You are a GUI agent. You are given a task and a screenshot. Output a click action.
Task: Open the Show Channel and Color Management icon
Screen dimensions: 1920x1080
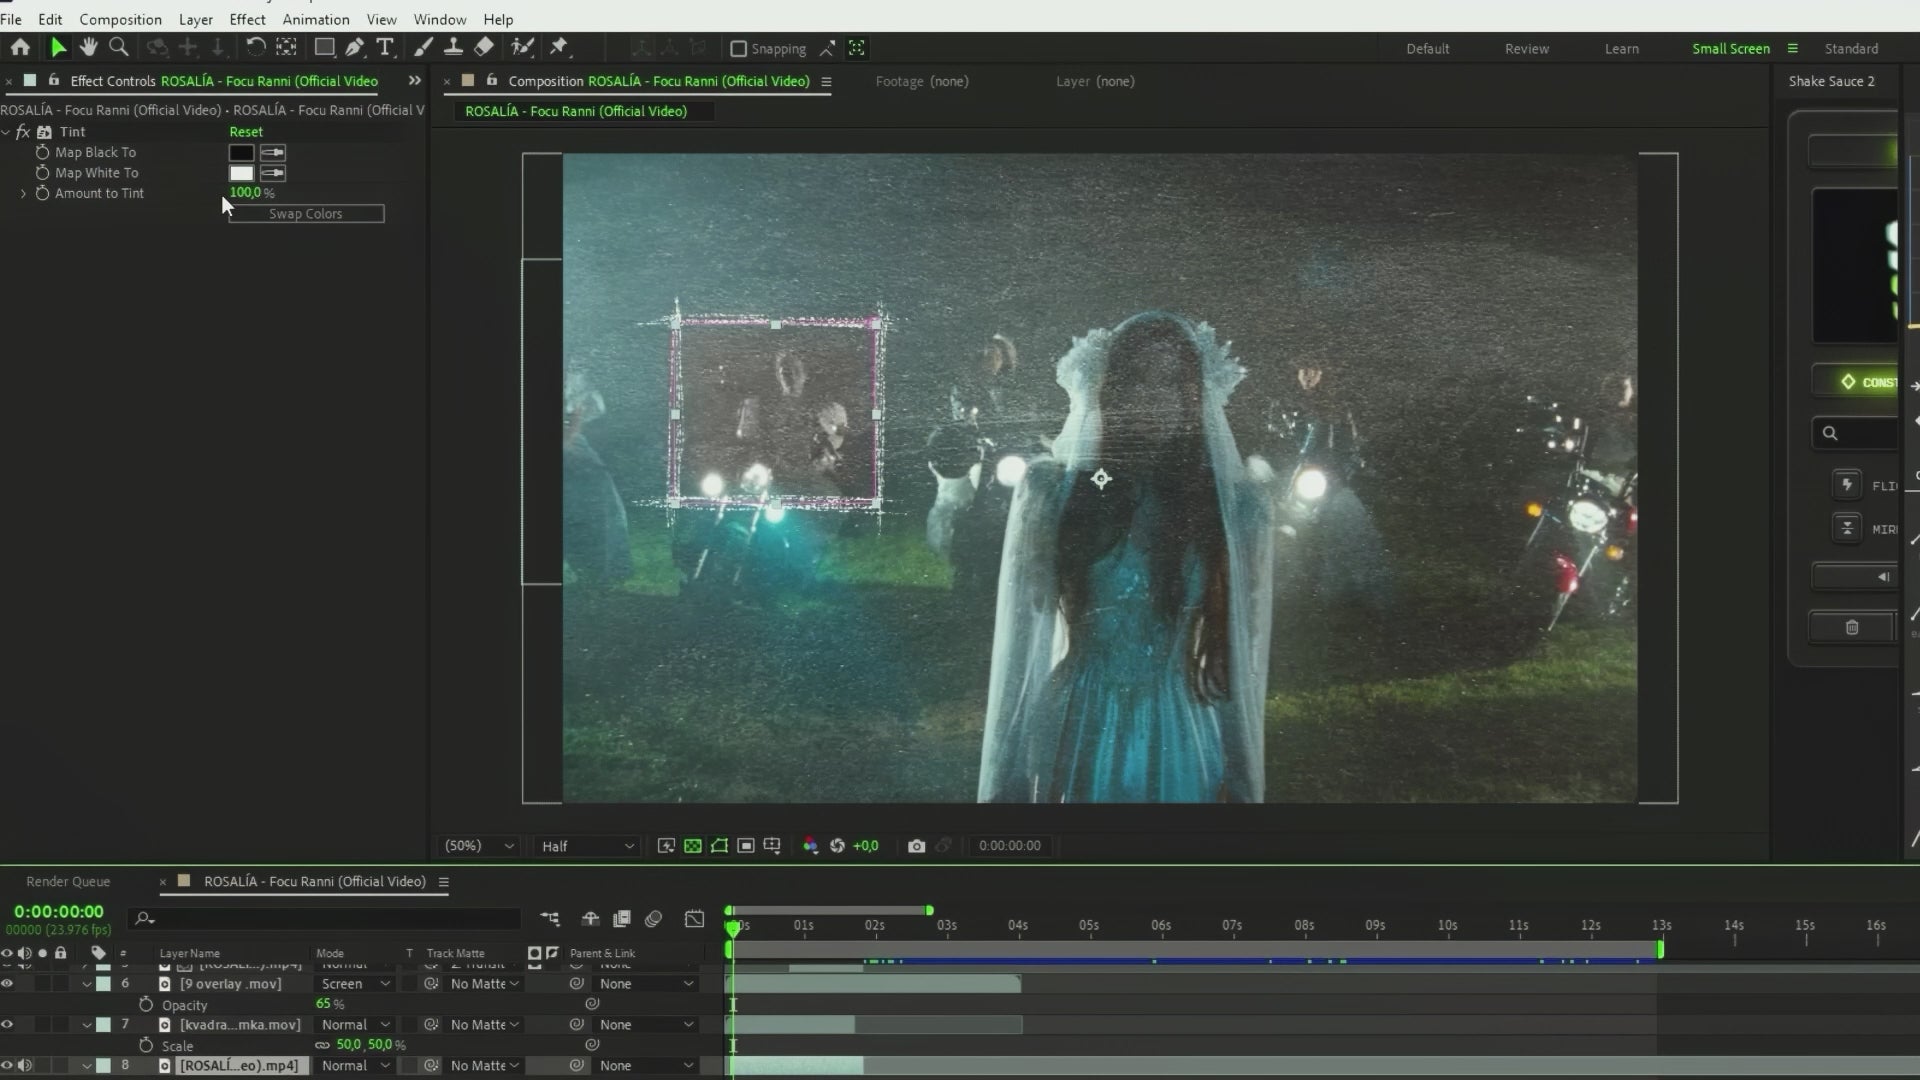pyautogui.click(x=810, y=846)
